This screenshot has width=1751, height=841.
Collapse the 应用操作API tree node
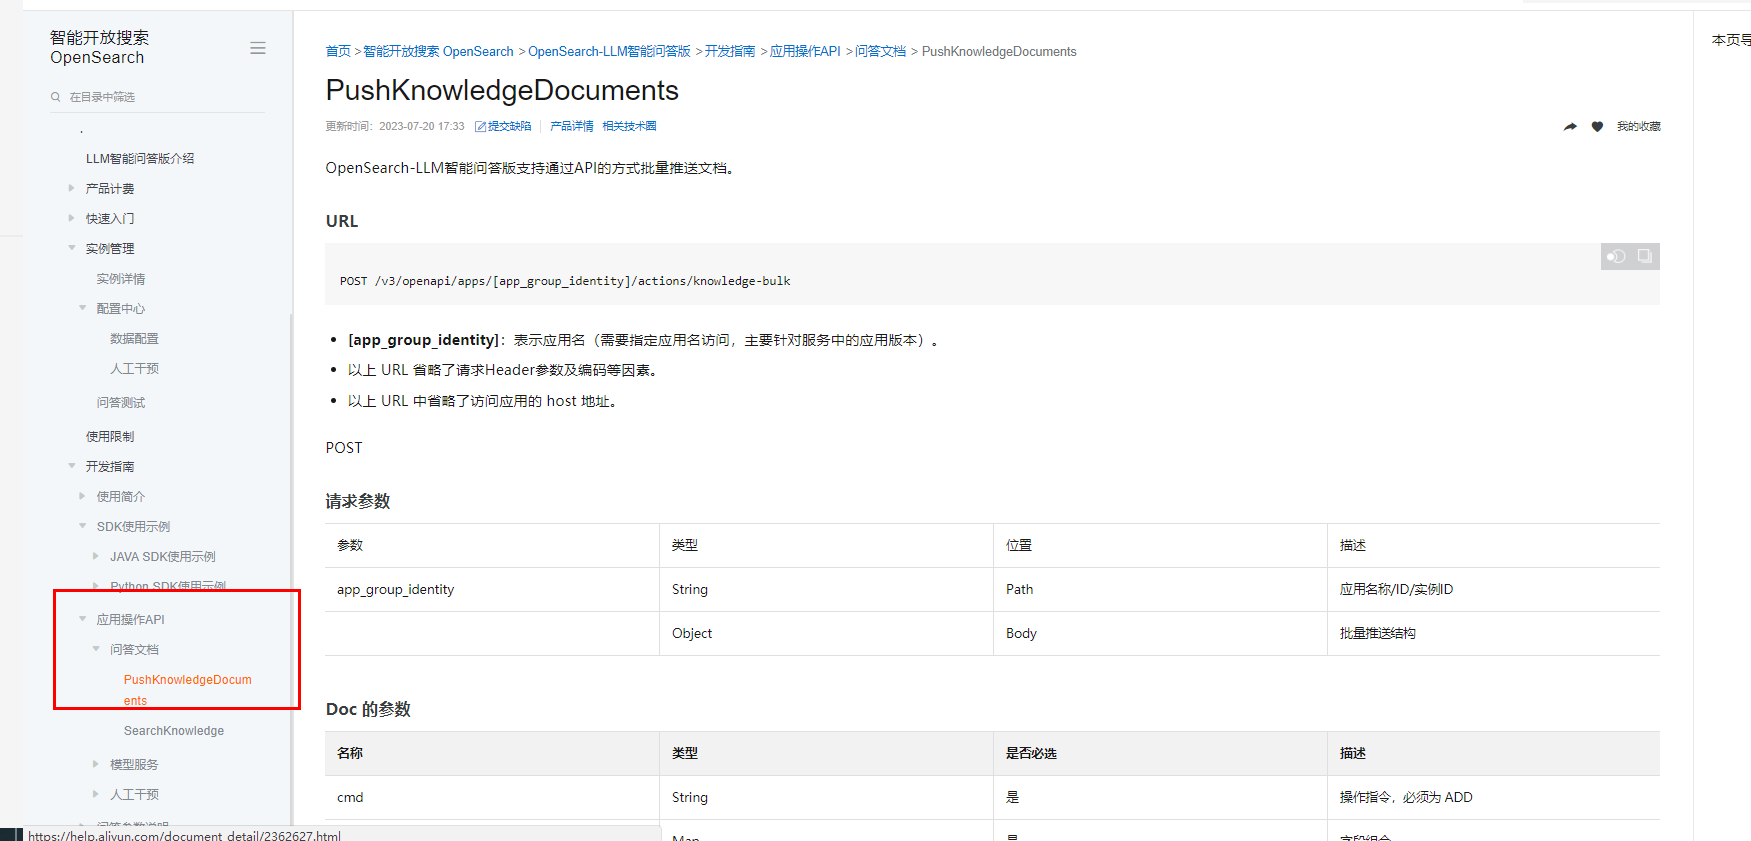click(82, 619)
